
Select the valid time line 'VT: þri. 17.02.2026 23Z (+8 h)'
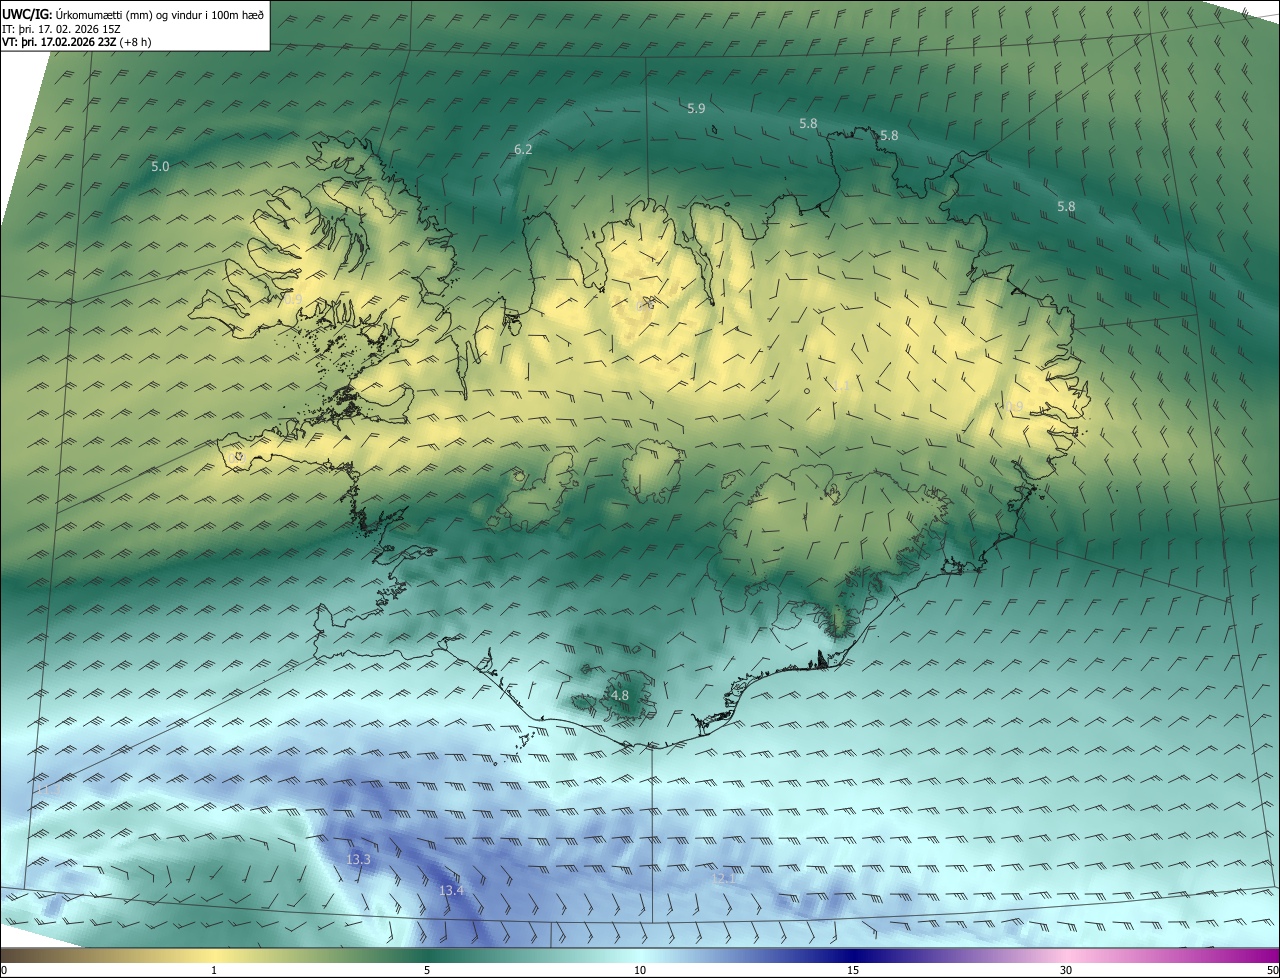(77, 43)
